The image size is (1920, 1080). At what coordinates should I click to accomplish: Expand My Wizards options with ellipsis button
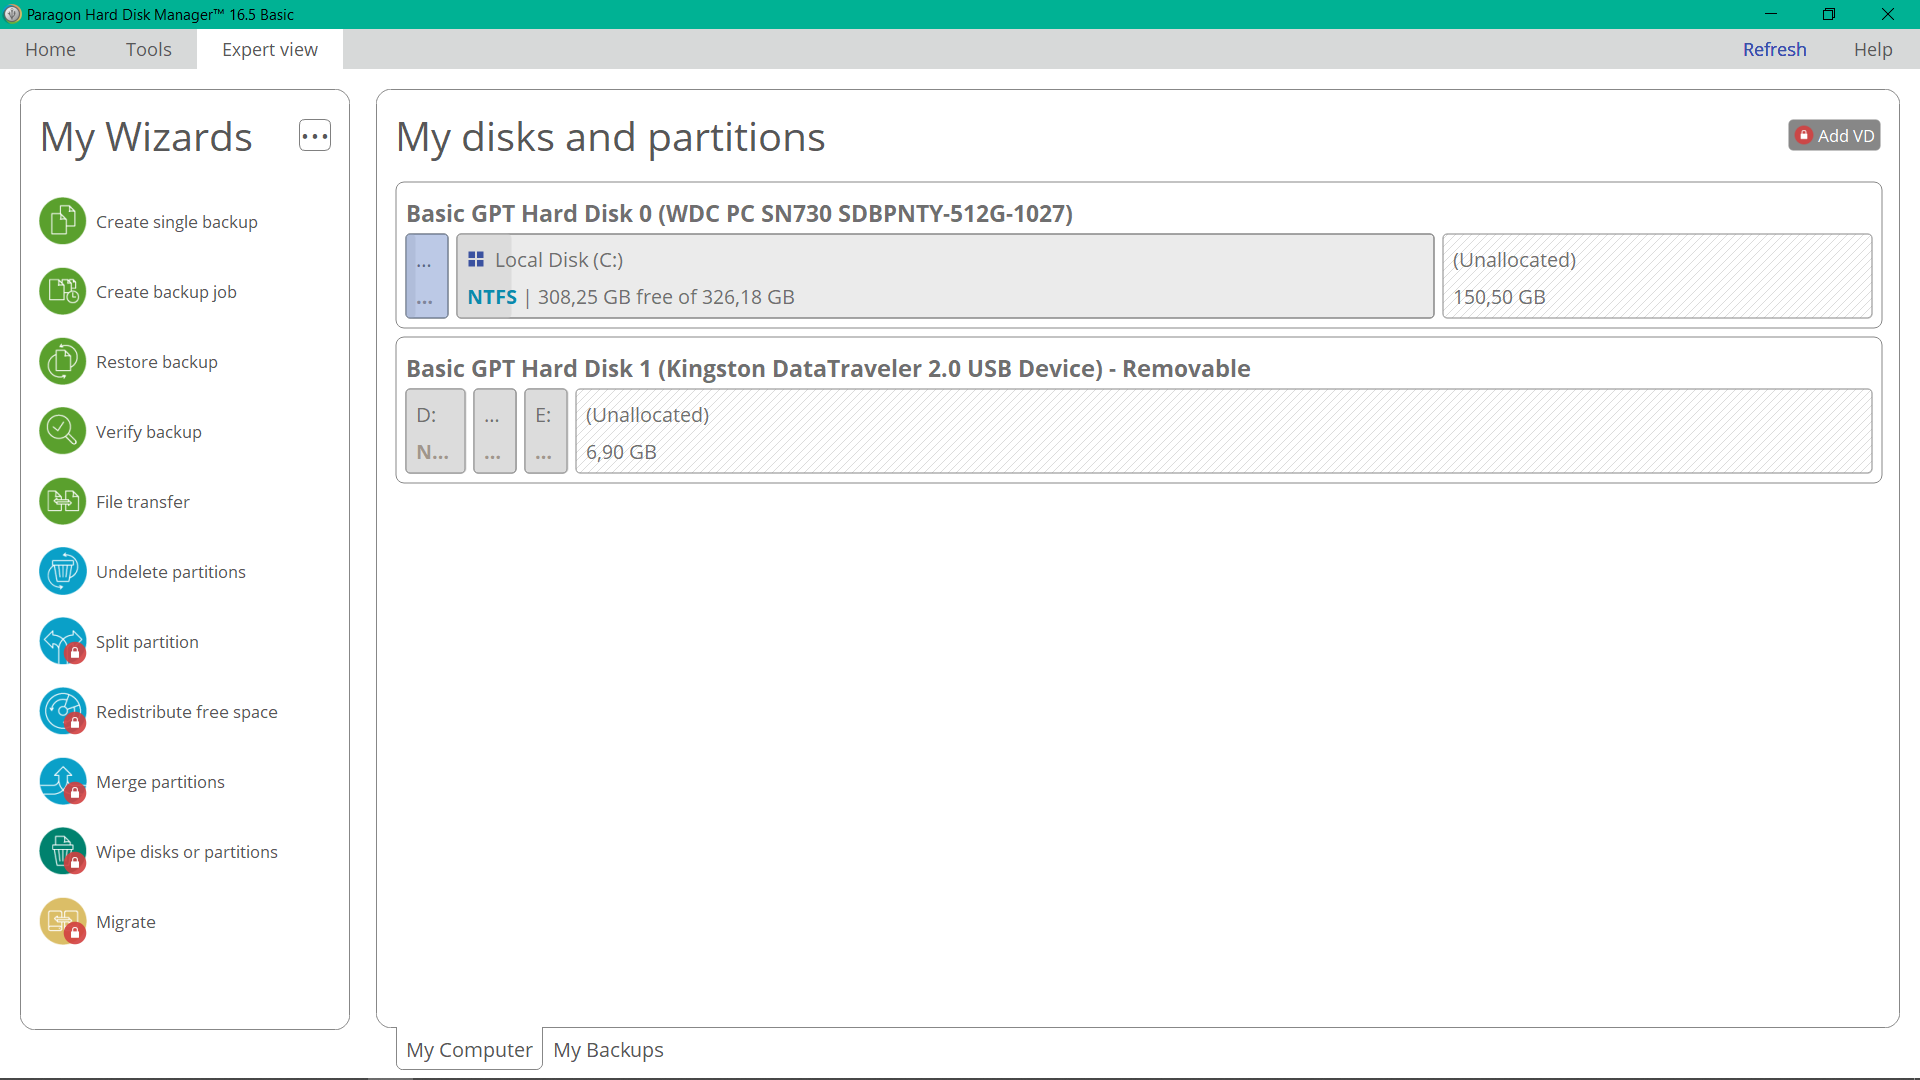point(314,136)
